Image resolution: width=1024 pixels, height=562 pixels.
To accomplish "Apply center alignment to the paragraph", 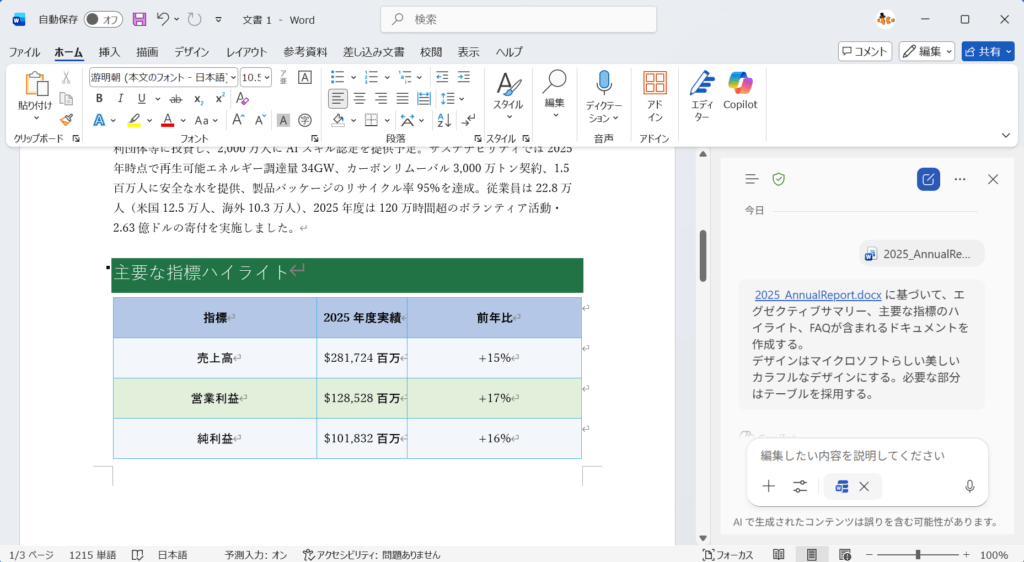I will click(360, 98).
